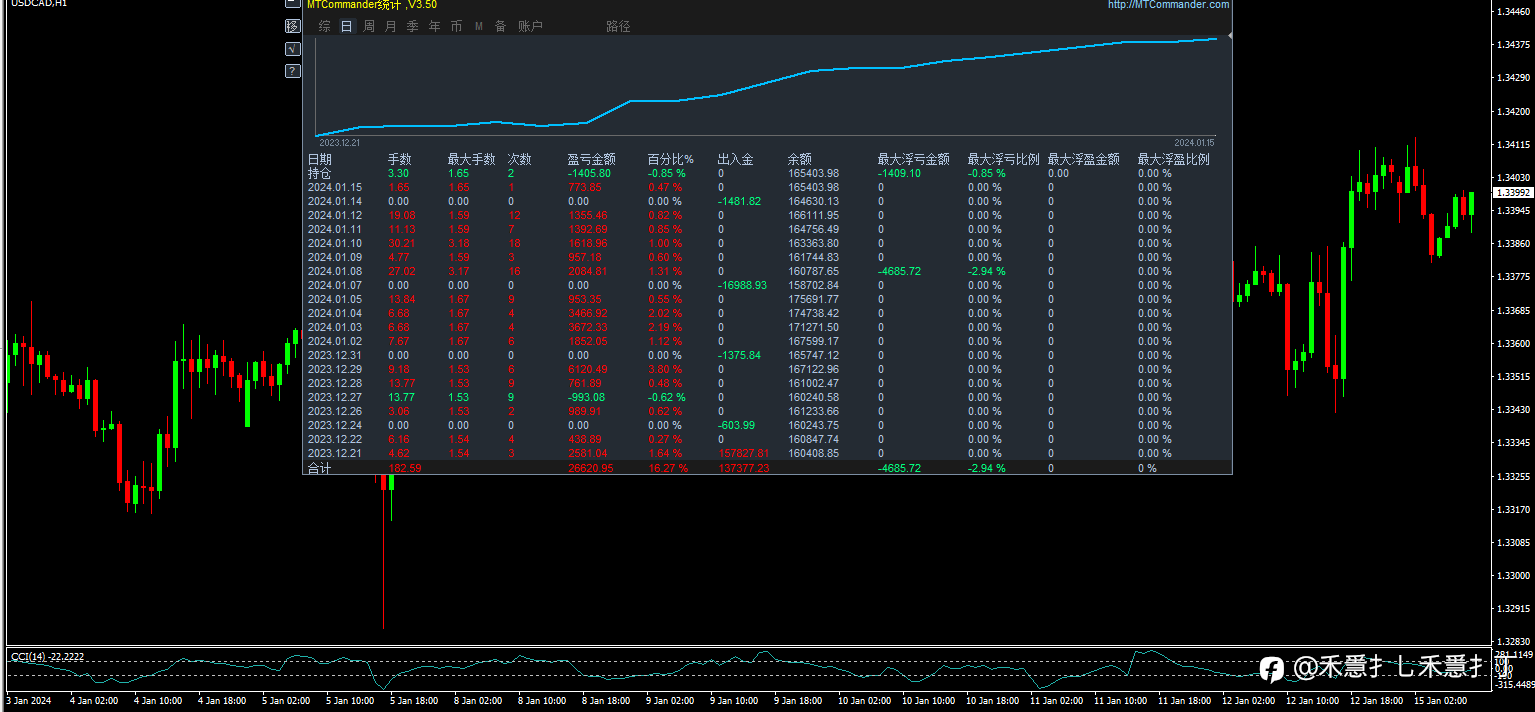Image resolution: width=1535 pixels, height=712 pixels.
Task: Select the 2024.01.10 date row
Action: pyautogui.click(x=334, y=243)
